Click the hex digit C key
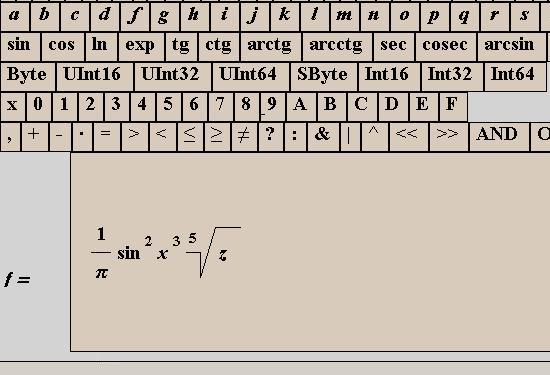Screen dimensions: 550x375 point(362,107)
